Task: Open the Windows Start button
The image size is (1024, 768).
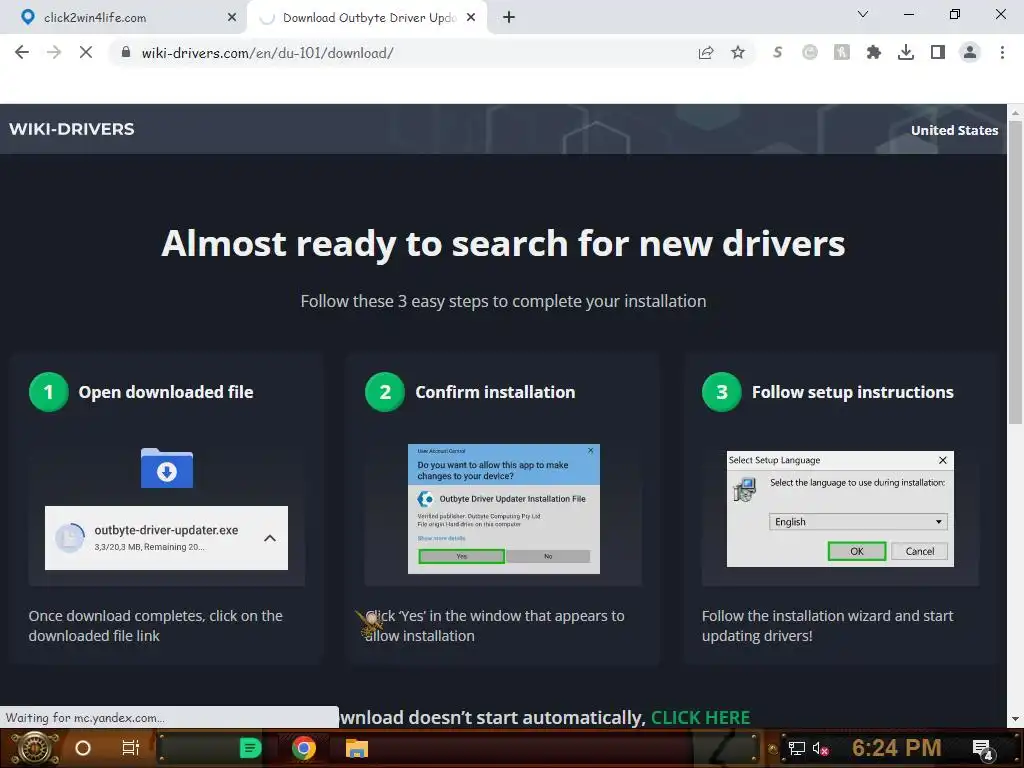Action: coord(35,748)
